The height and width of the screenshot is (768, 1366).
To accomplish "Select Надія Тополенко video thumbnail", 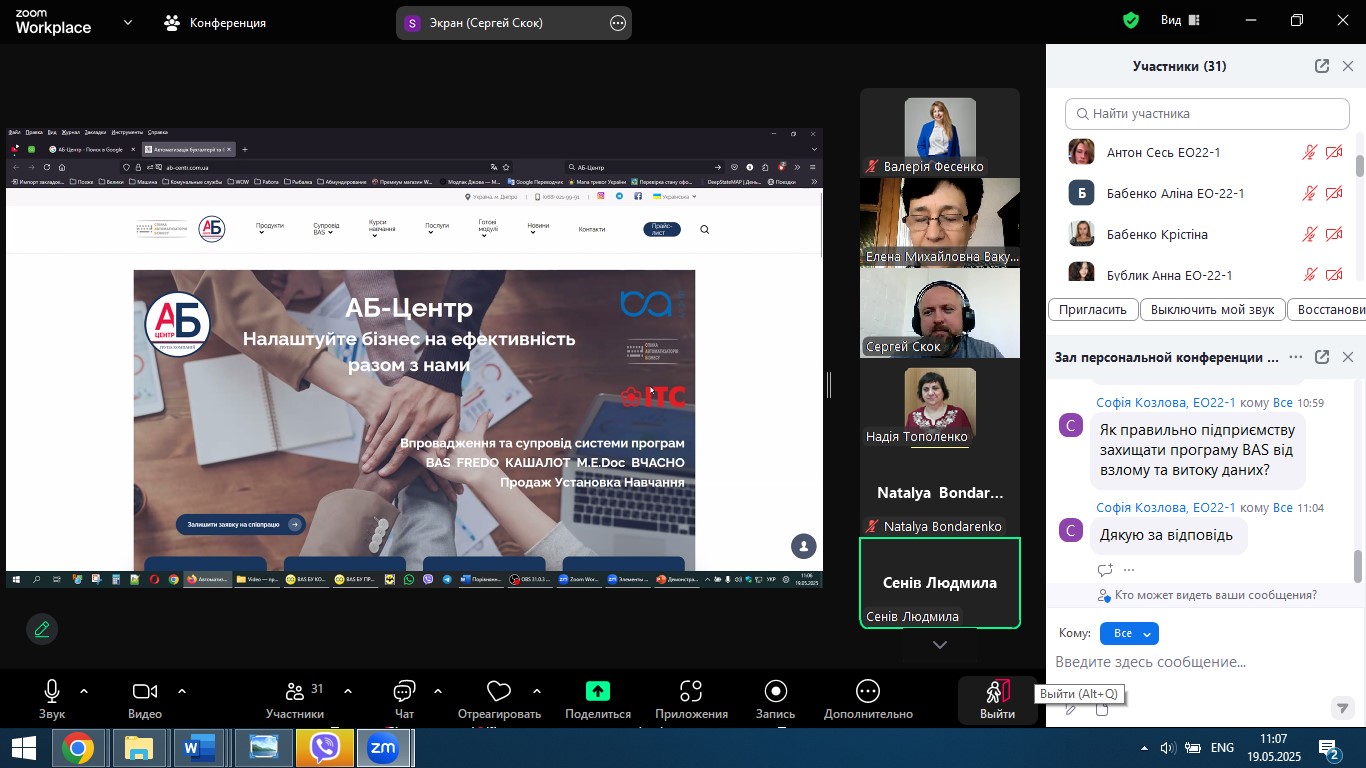I will point(940,403).
